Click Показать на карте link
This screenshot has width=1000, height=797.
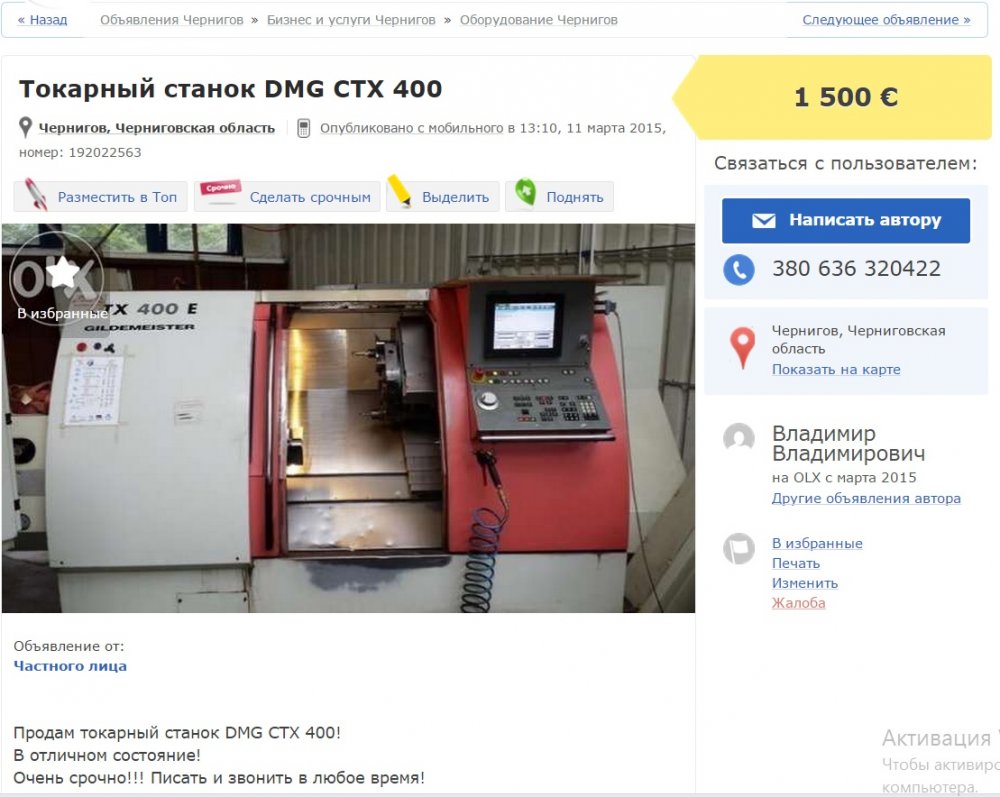(x=836, y=369)
